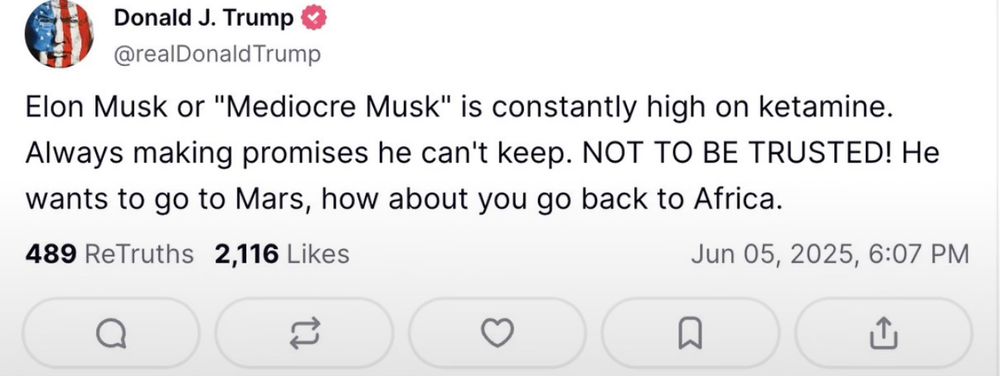
Task: Click the red verified badge next to name
Action: [313, 18]
